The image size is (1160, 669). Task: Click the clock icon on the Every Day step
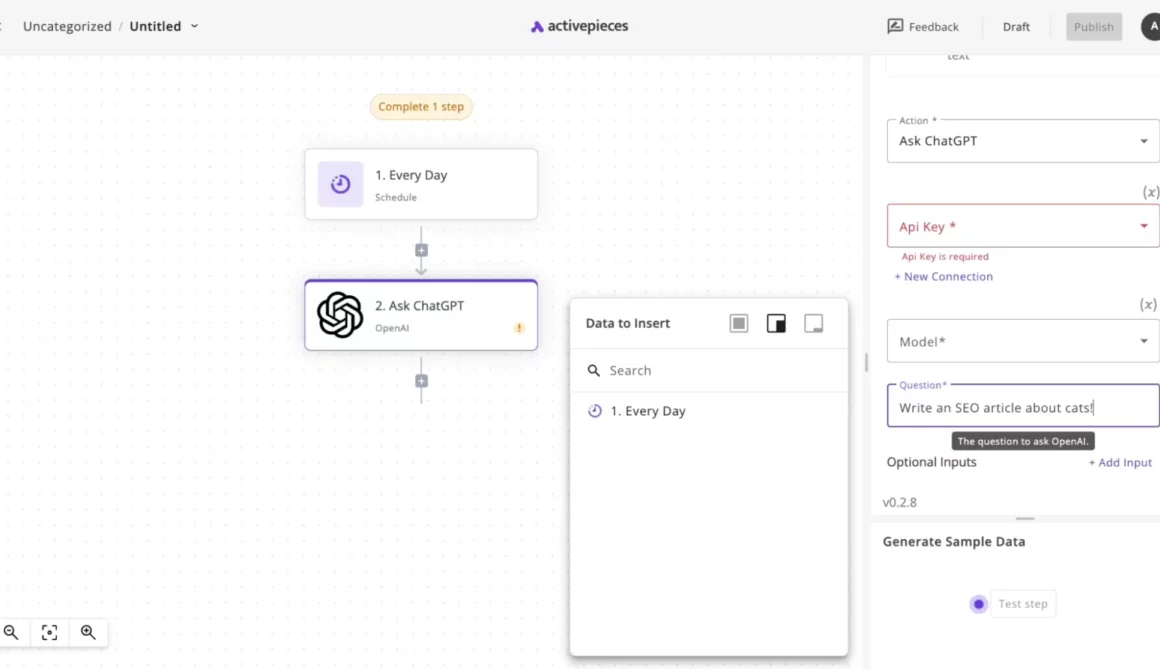click(340, 184)
